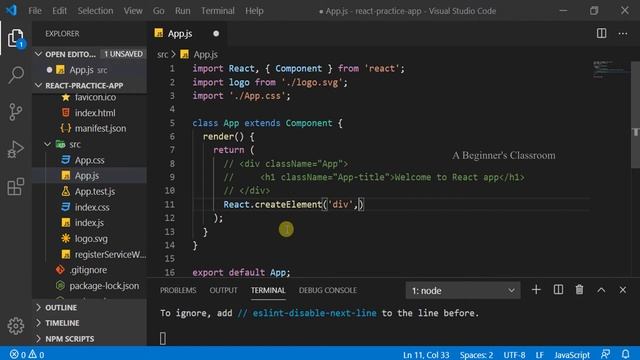This screenshot has height=360, width=640.
Task: Switch to the PROBLEMS panel tab
Action: pyautogui.click(x=178, y=290)
